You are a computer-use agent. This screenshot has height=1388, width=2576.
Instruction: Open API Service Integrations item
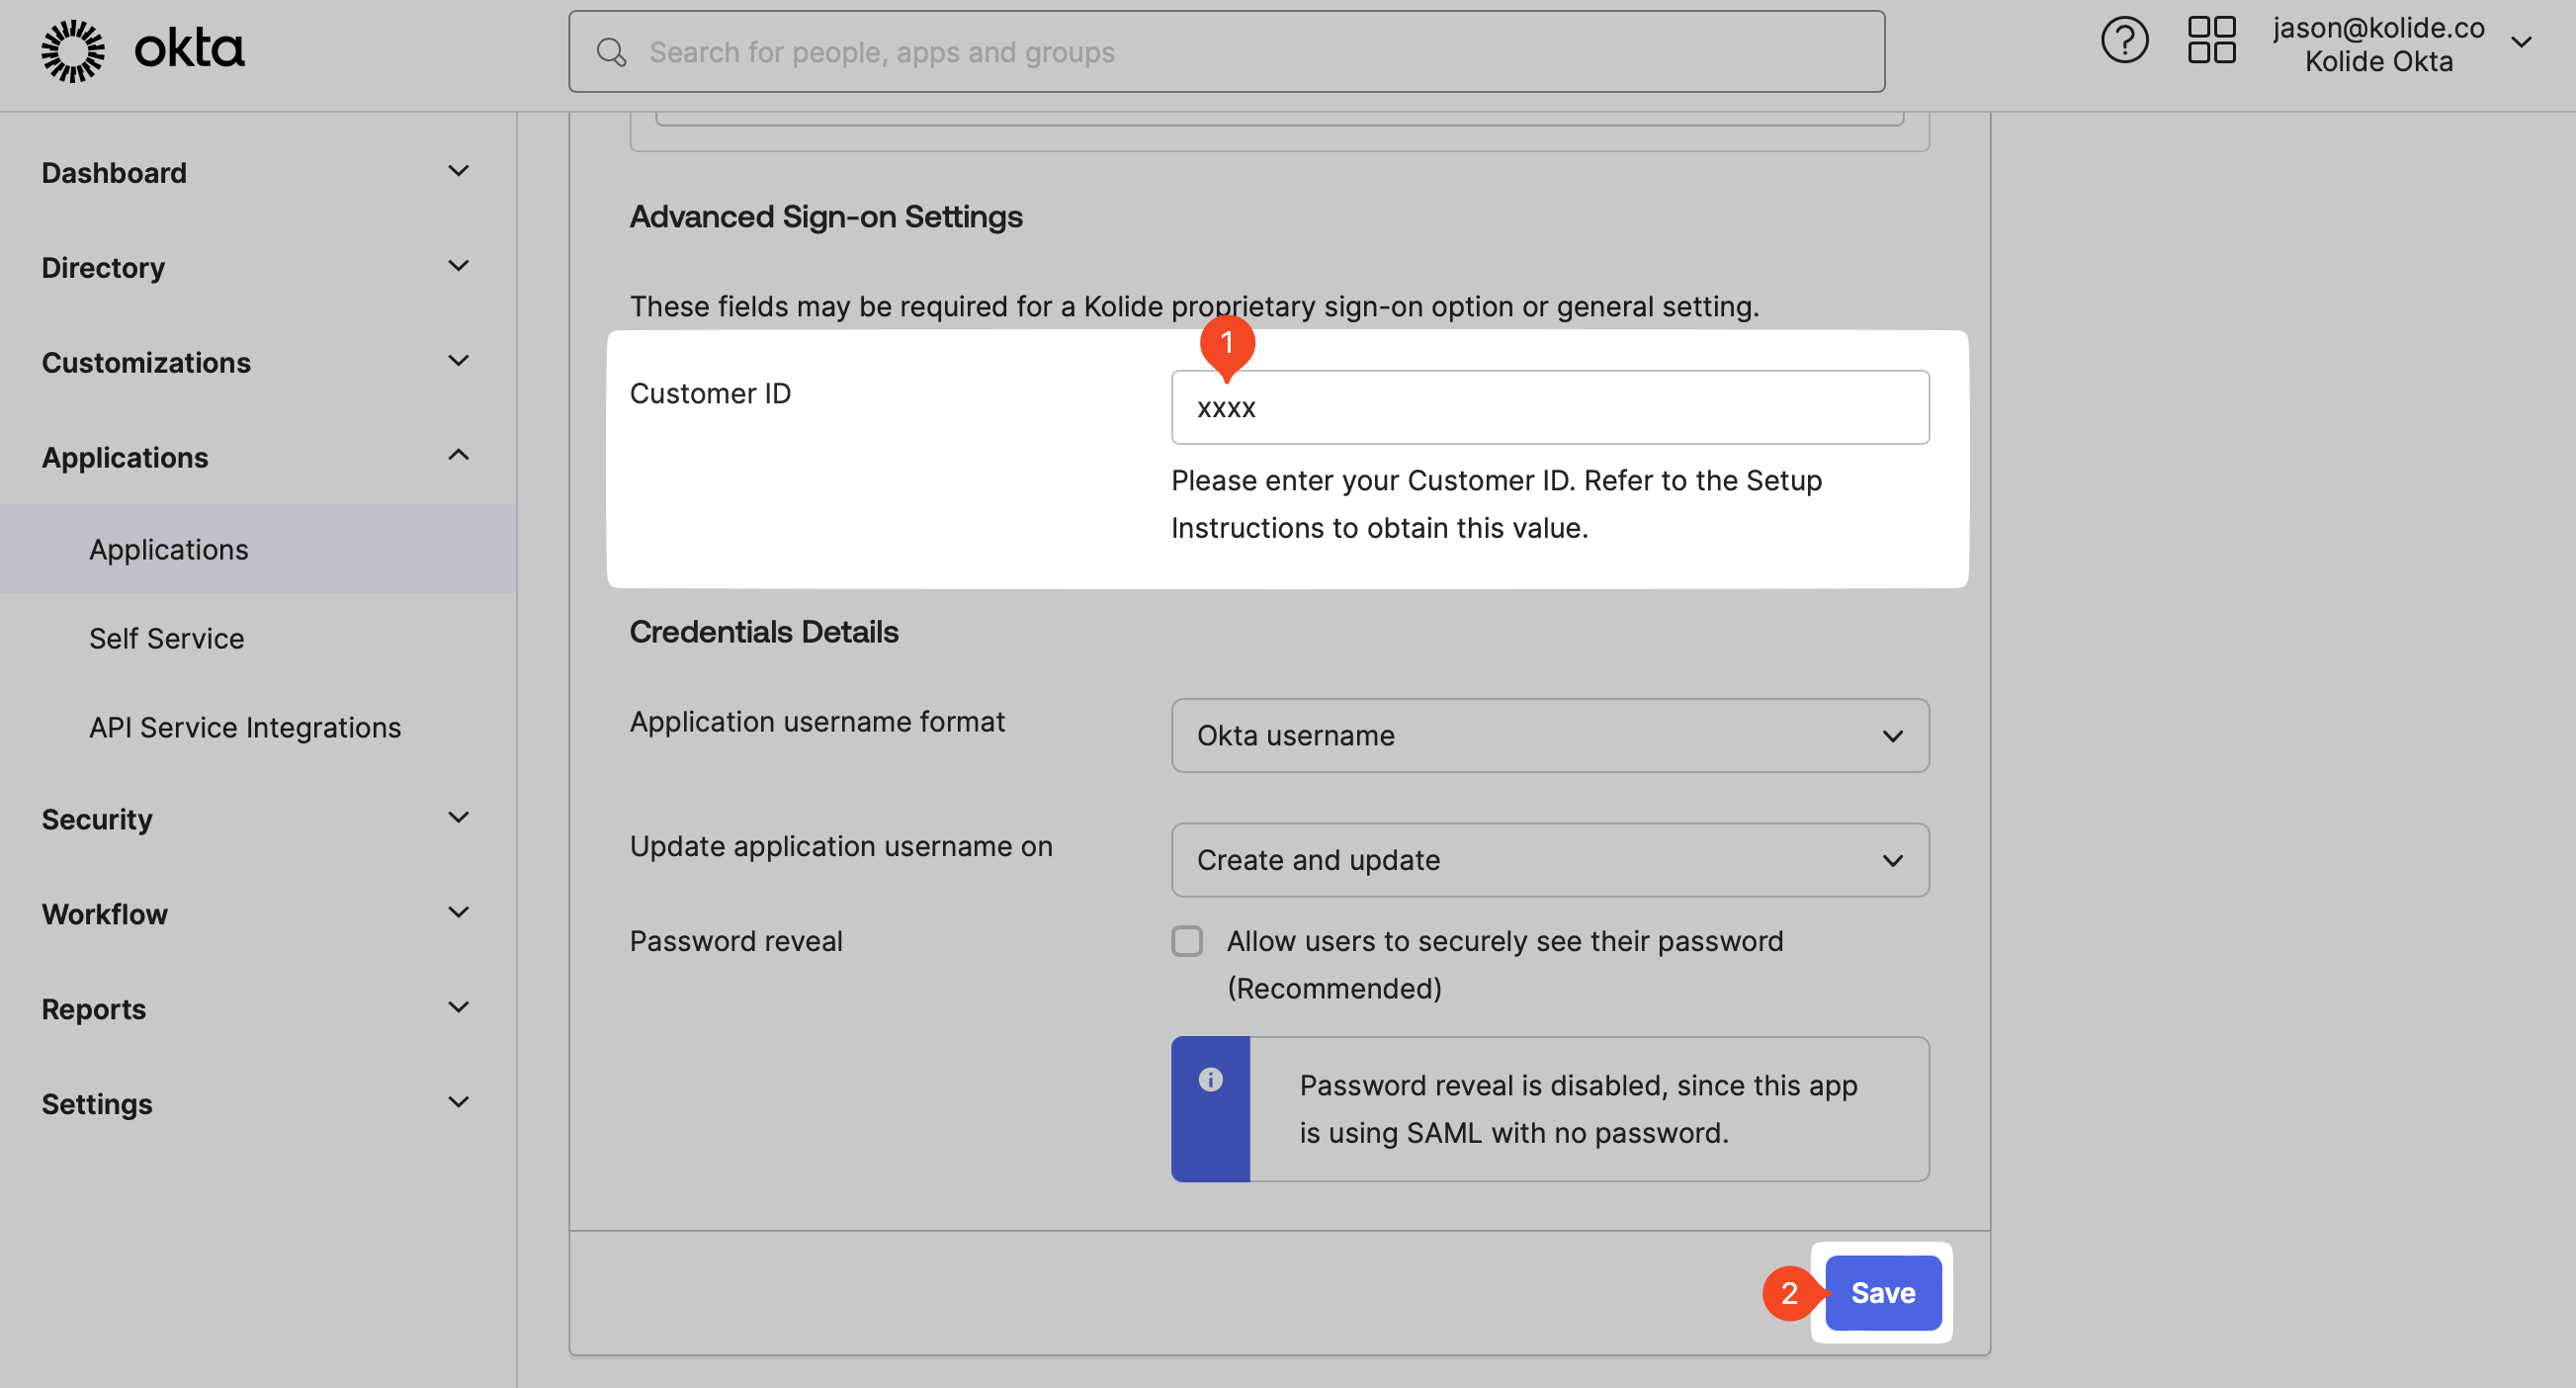click(245, 728)
